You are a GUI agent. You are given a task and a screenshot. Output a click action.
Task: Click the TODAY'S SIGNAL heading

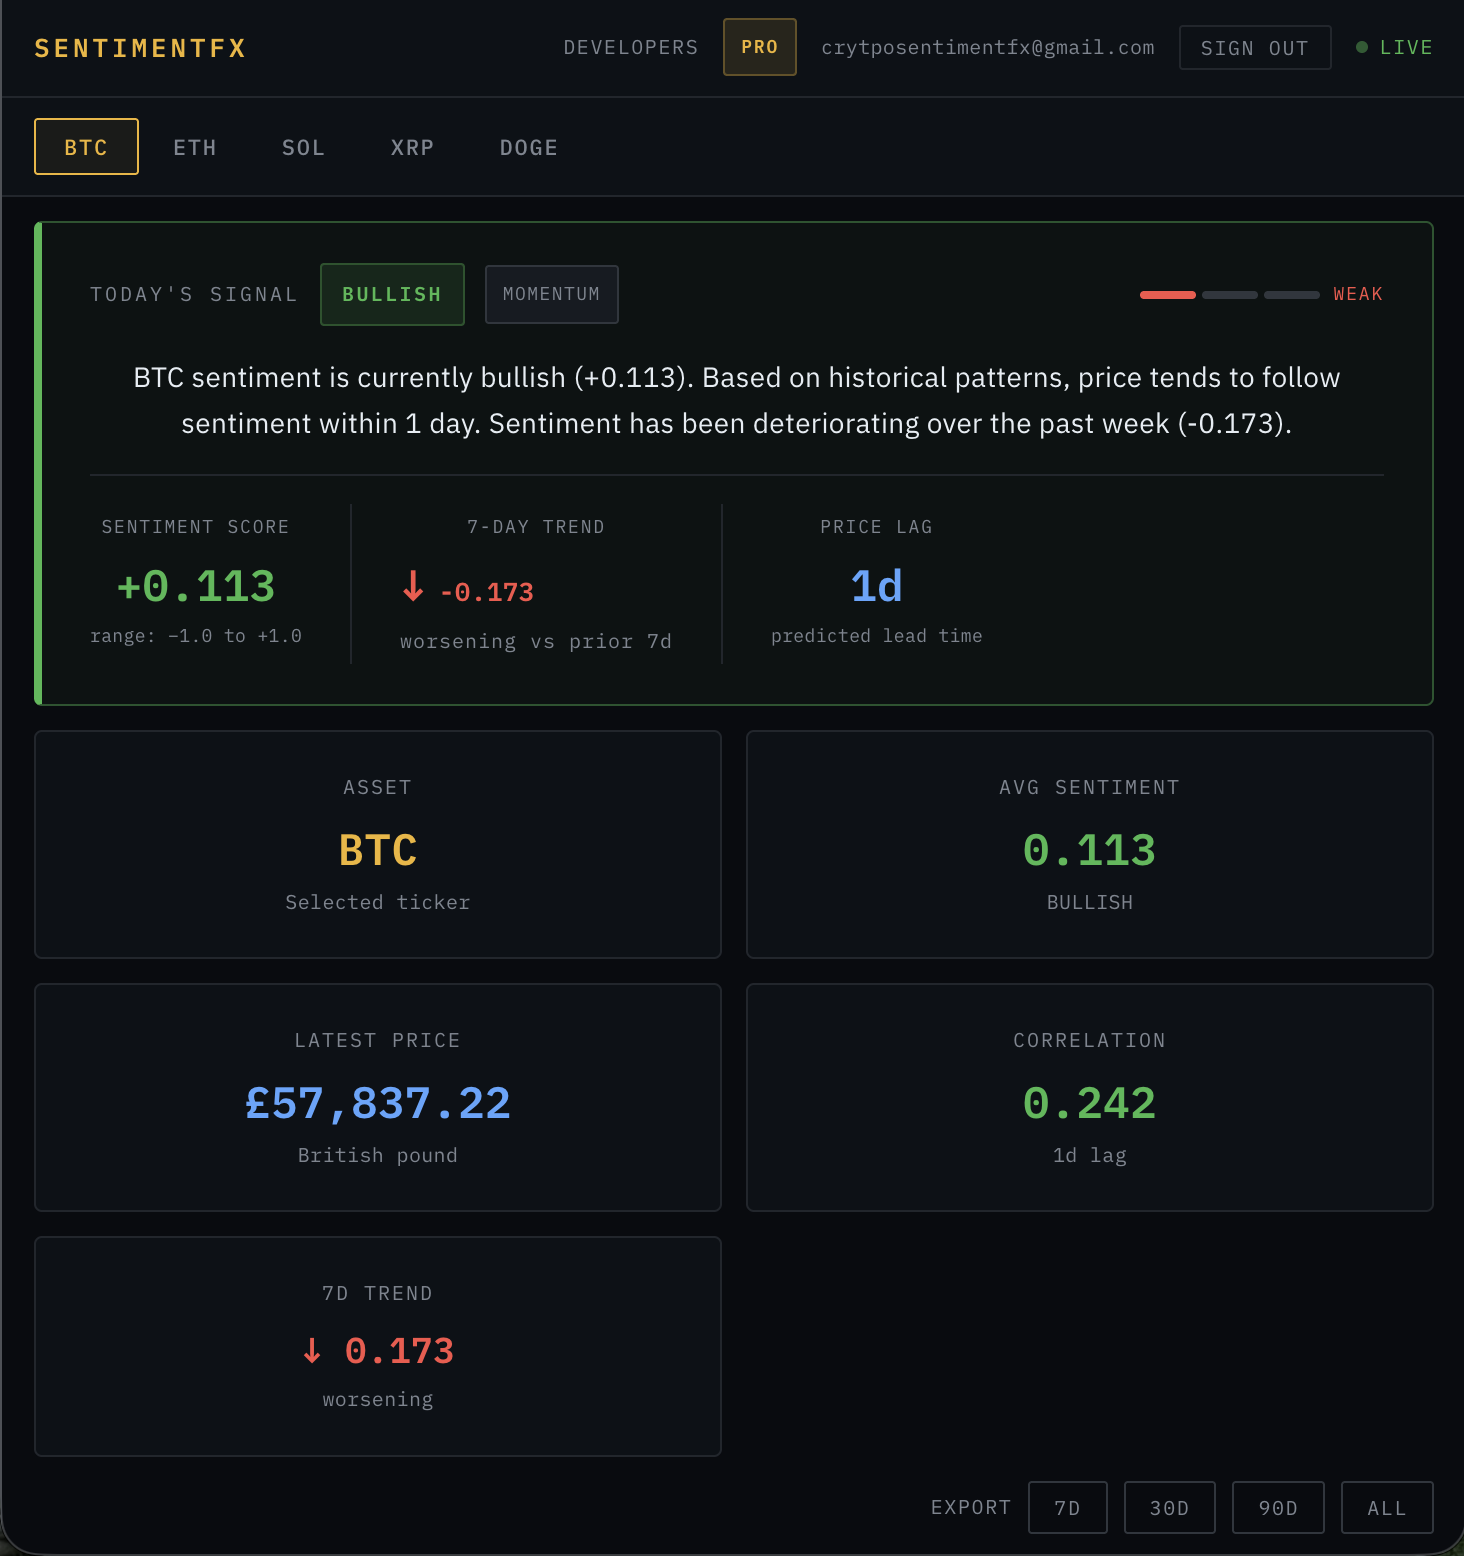click(x=194, y=294)
